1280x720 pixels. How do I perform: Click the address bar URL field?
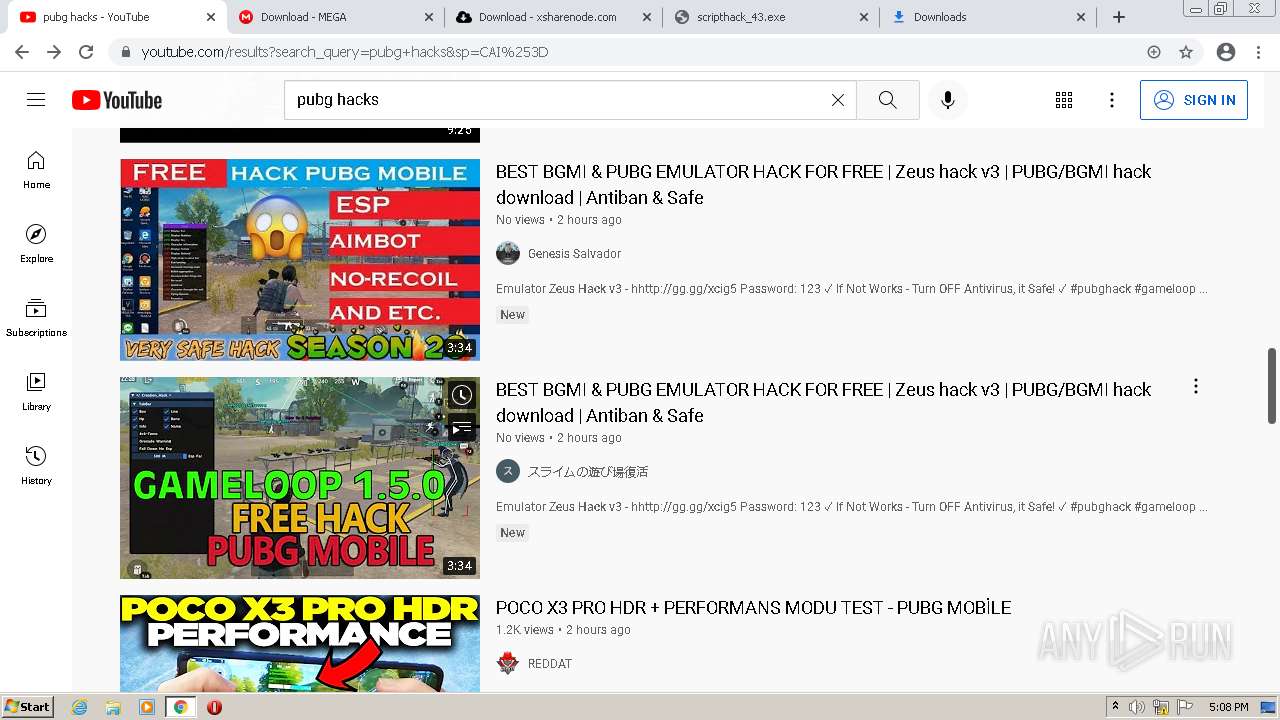(x=640, y=52)
